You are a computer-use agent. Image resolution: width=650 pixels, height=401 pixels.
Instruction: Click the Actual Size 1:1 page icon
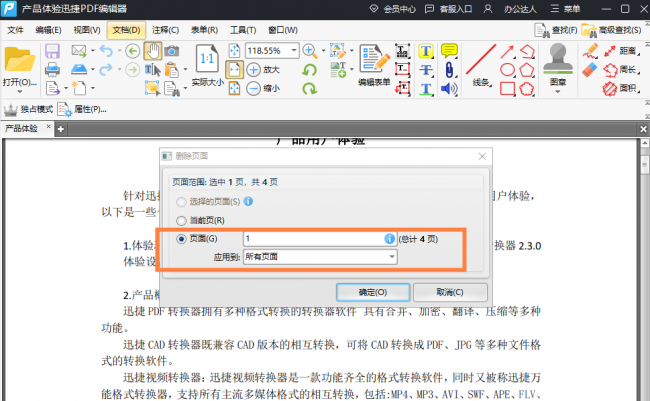[207, 59]
